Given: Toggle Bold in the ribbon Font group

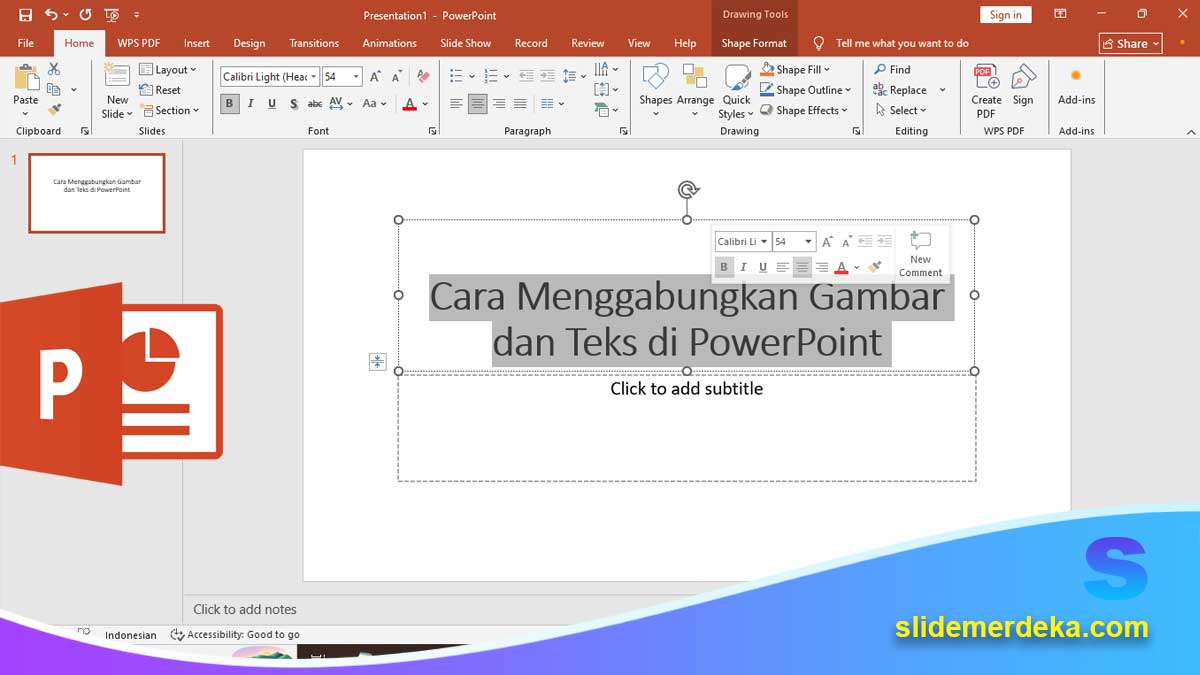Looking at the screenshot, I should 230,103.
